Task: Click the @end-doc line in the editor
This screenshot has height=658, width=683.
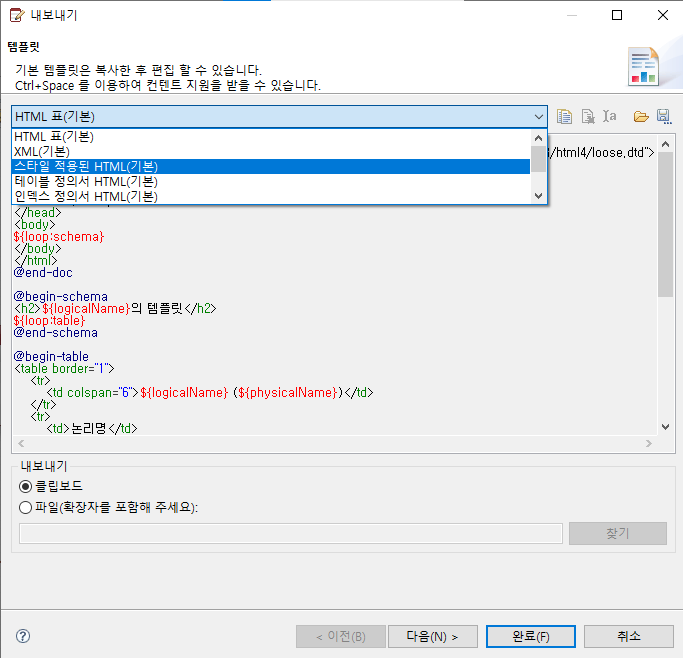Action: pyautogui.click(x=43, y=273)
